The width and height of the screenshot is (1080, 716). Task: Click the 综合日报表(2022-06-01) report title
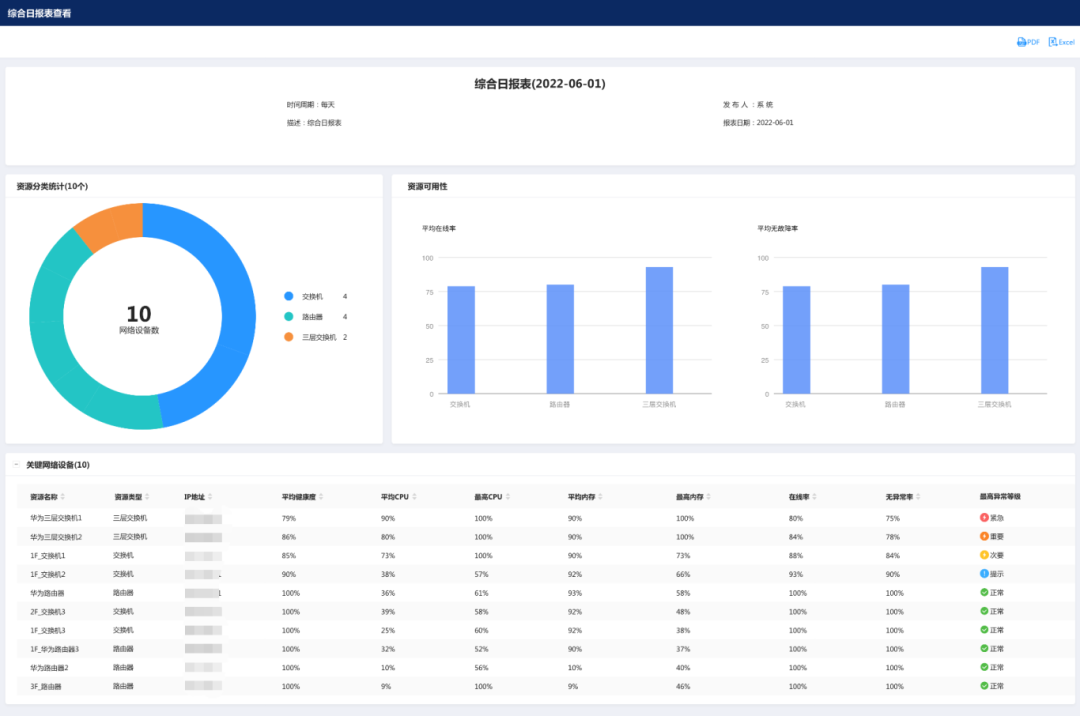point(540,84)
